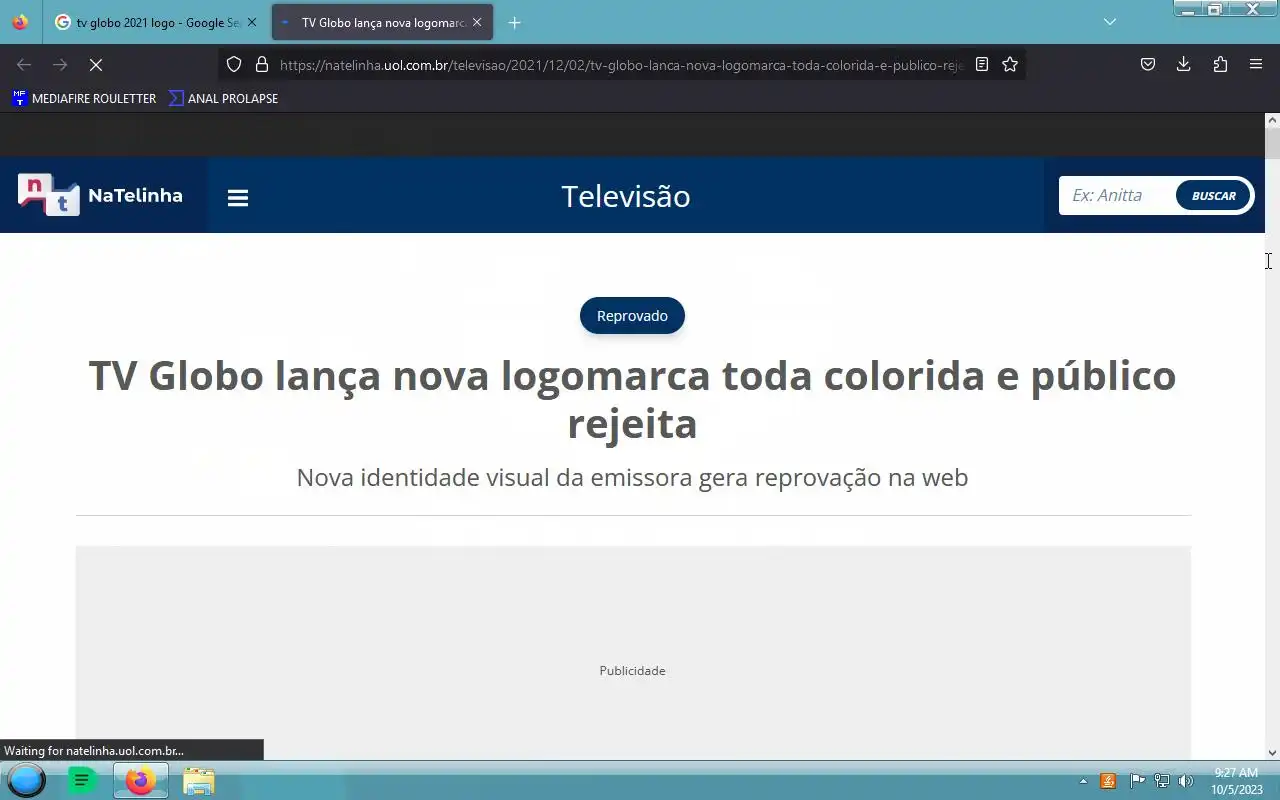Open the green notes taskbar app

tap(82, 780)
